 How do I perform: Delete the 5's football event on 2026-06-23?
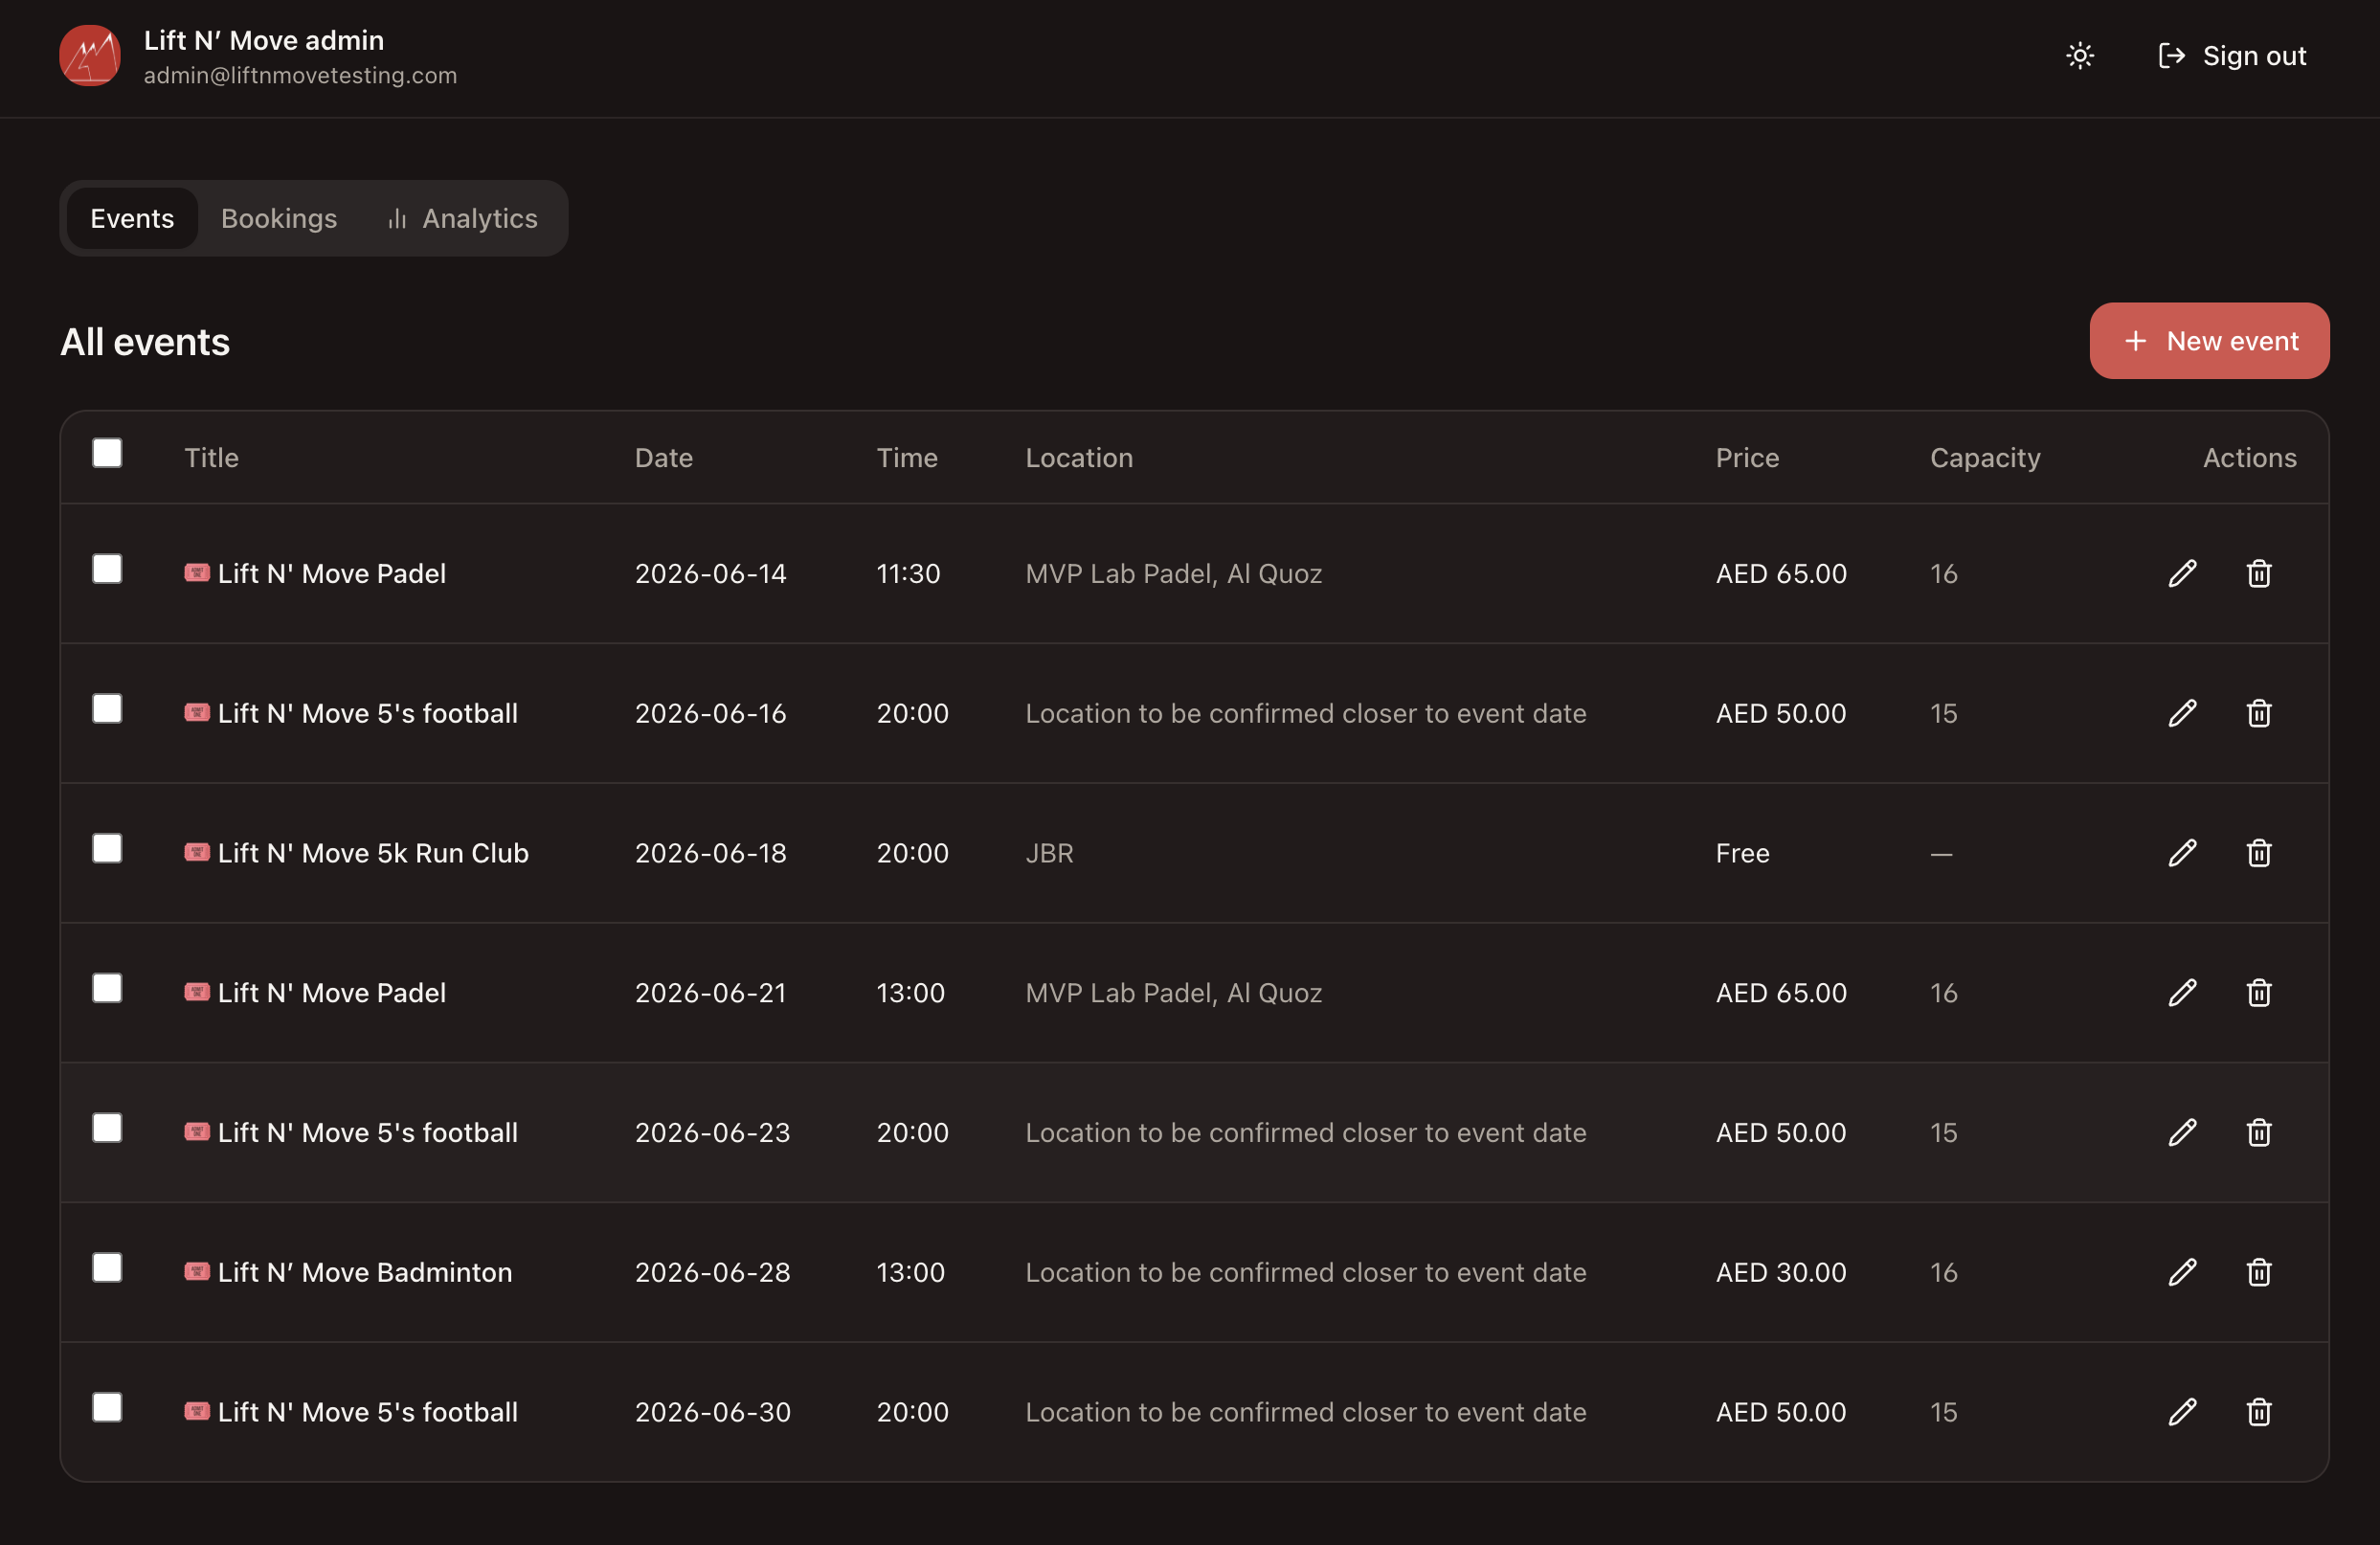[2259, 1132]
